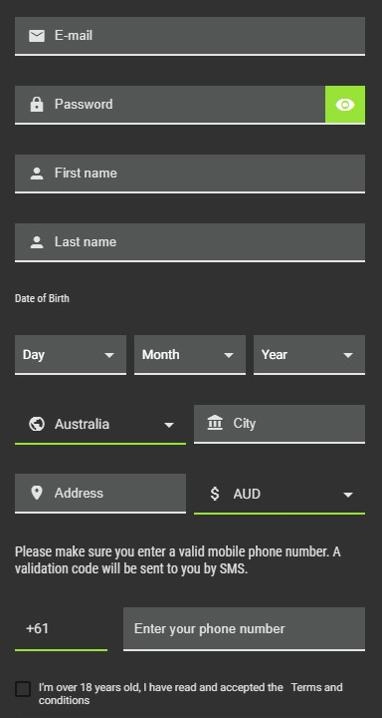The image size is (382, 718).
Task: Open the Terms and conditions link
Action: 191,694
